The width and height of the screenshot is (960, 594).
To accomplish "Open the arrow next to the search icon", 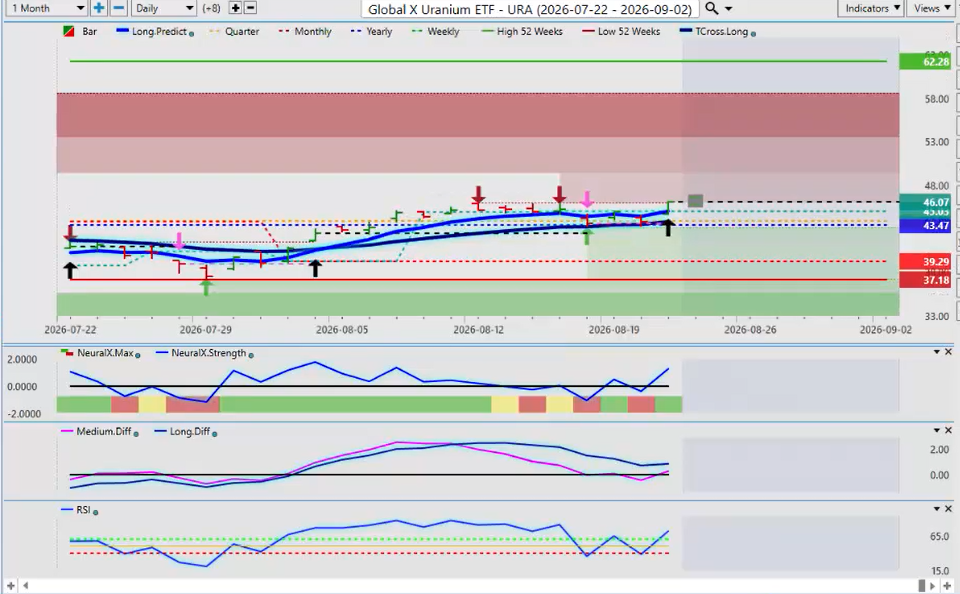I will (x=729, y=9).
